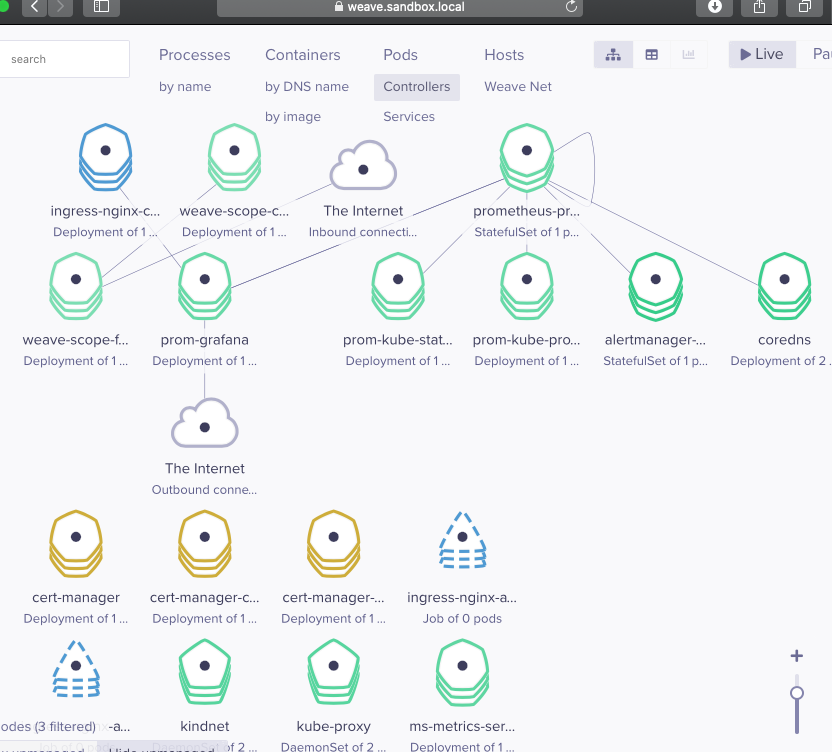Screen dimensions: 832x752
Task: Select the cert-manager-... third yellow node
Action: coord(334,543)
